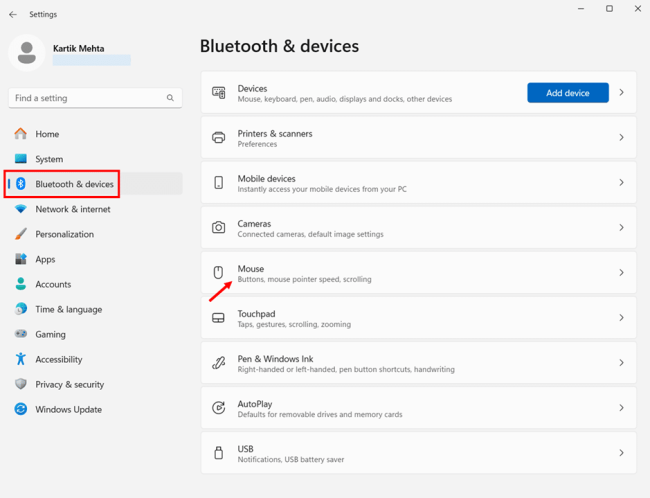Open USB row chevron
This screenshot has width=650, height=498.
tap(621, 453)
